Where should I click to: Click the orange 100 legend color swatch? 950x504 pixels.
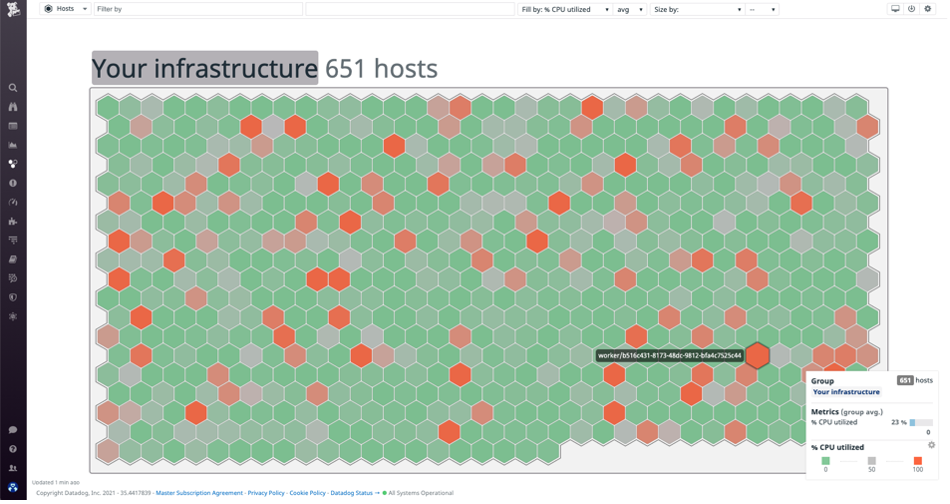tap(917, 461)
